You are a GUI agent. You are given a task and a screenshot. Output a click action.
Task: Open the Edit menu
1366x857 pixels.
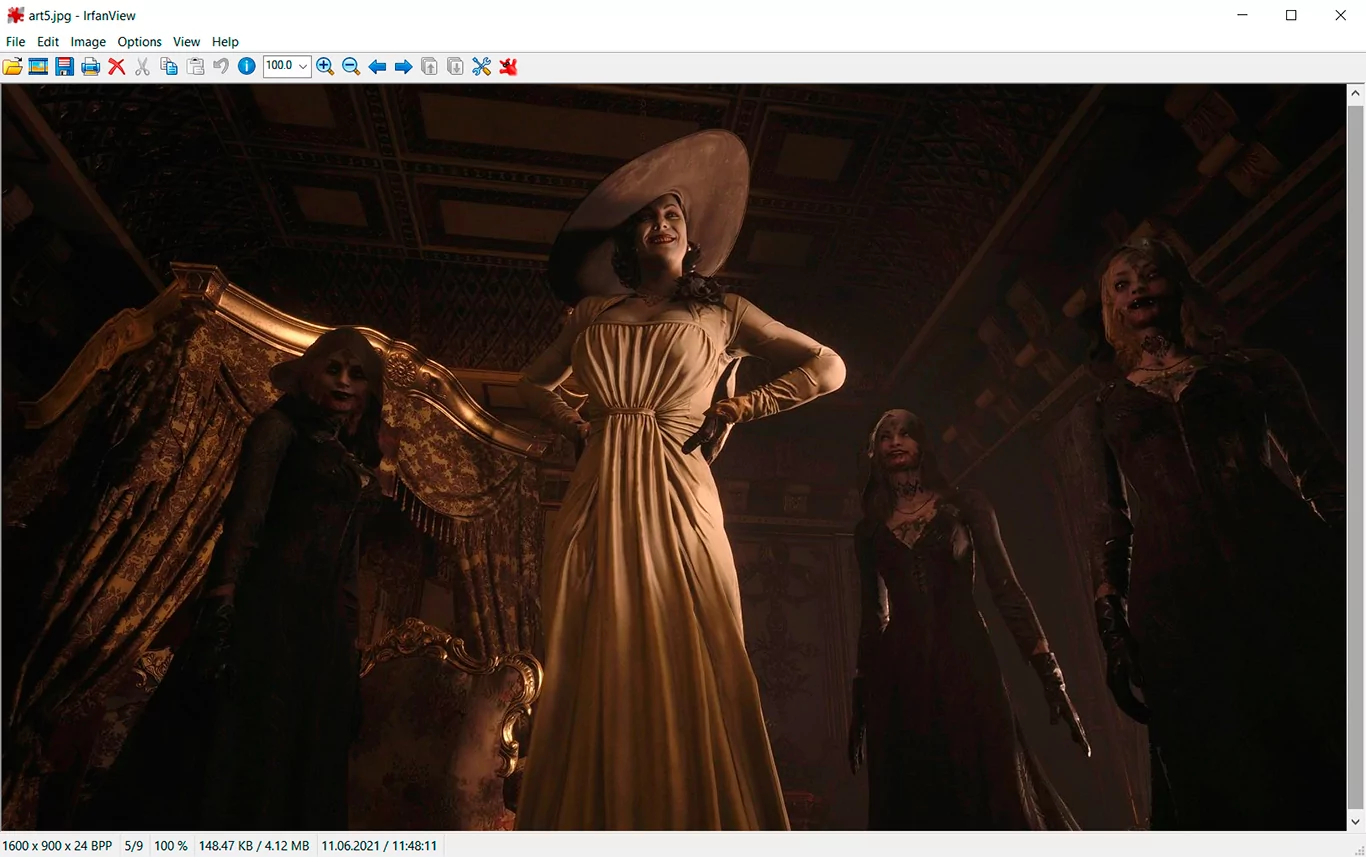pyautogui.click(x=48, y=42)
